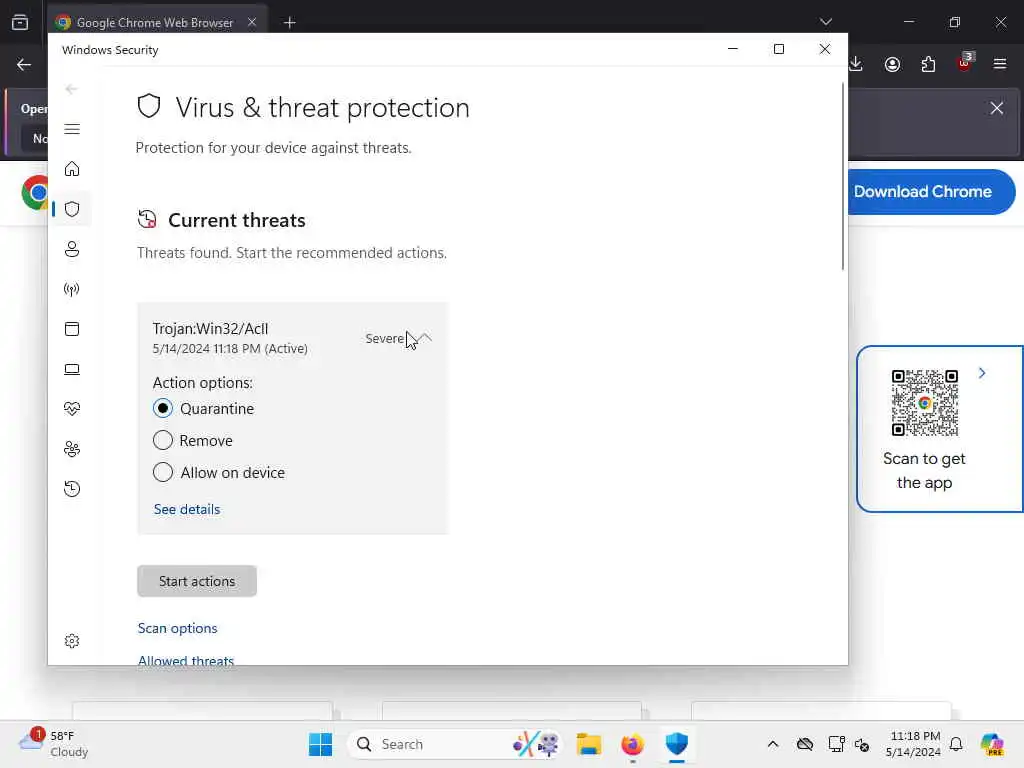Open Windows Security settings gear

[72, 641]
